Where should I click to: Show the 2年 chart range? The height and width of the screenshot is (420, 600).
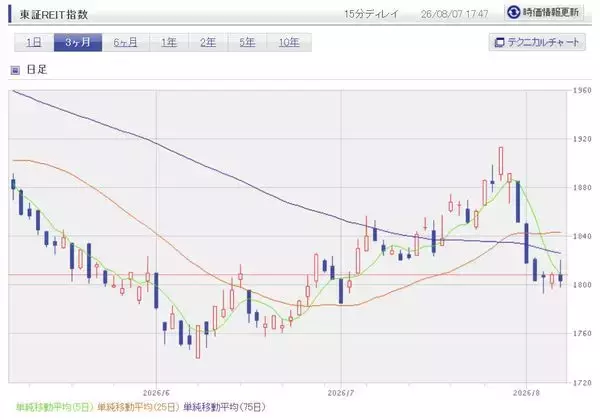[208, 42]
